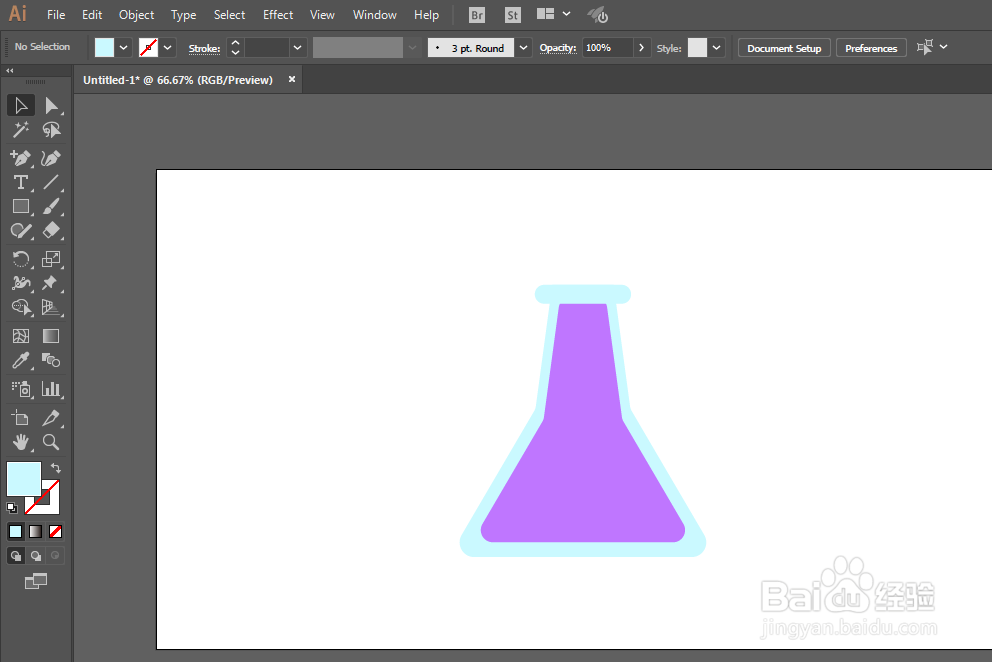This screenshot has height=662, width=992.
Task: Set paint mode to Gradient
Action: pyautogui.click(x=35, y=532)
